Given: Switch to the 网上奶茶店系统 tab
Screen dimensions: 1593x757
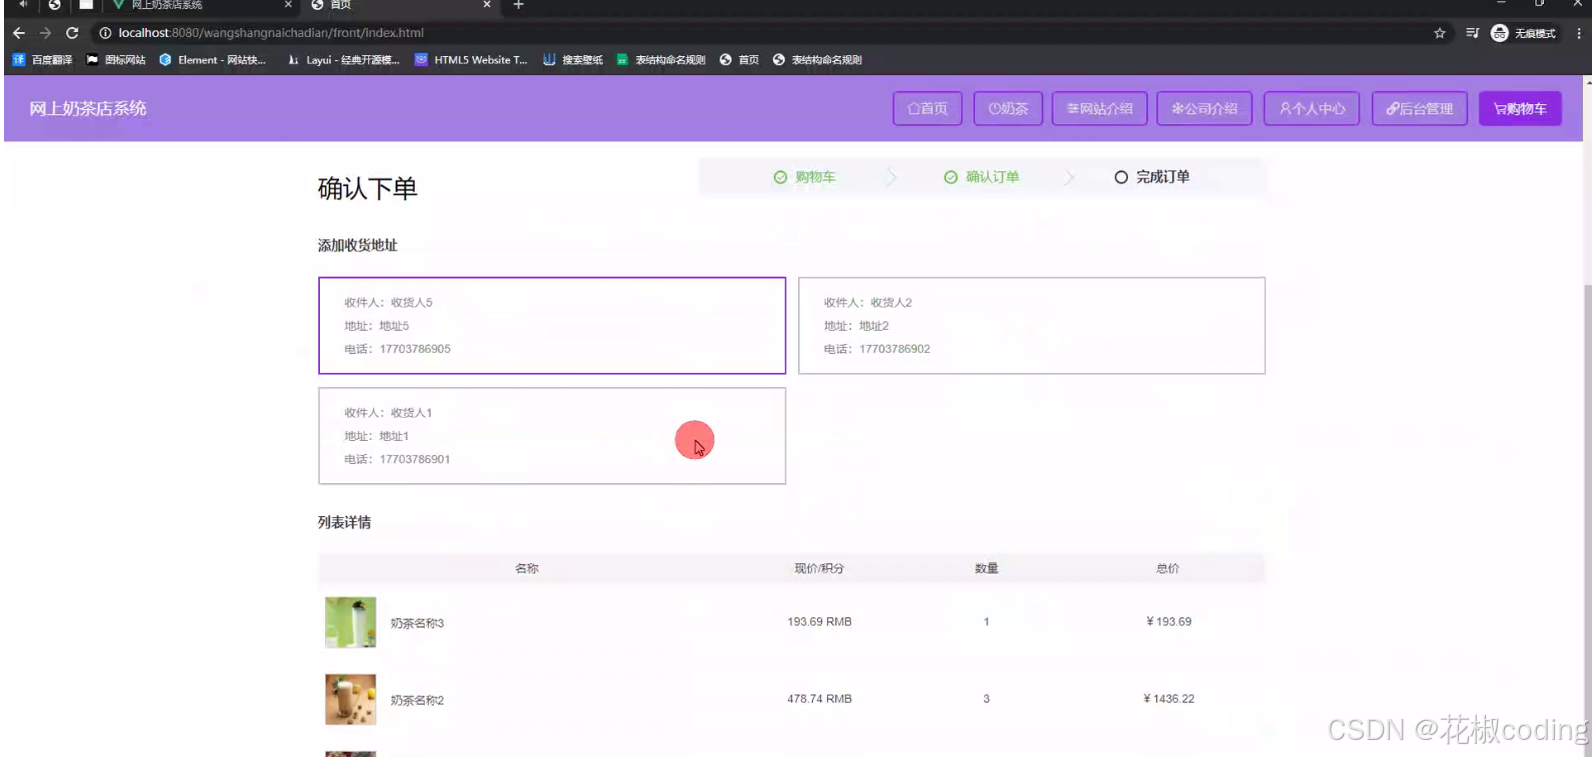Looking at the screenshot, I should (200, 5).
